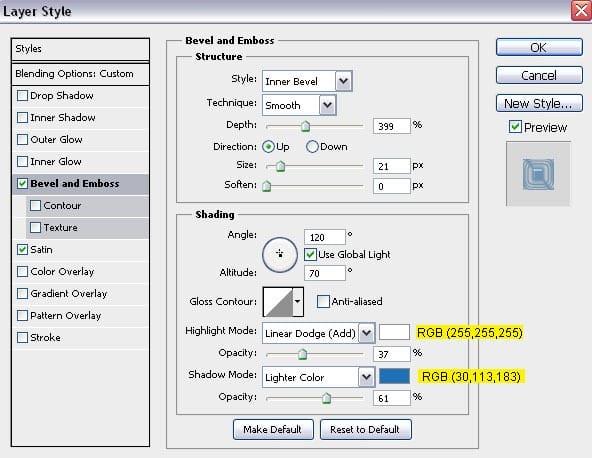The height and width of the screenshot is (458, 592).
Task: Uncheck the Use Global Light checkbox
Action: point(310,254)
